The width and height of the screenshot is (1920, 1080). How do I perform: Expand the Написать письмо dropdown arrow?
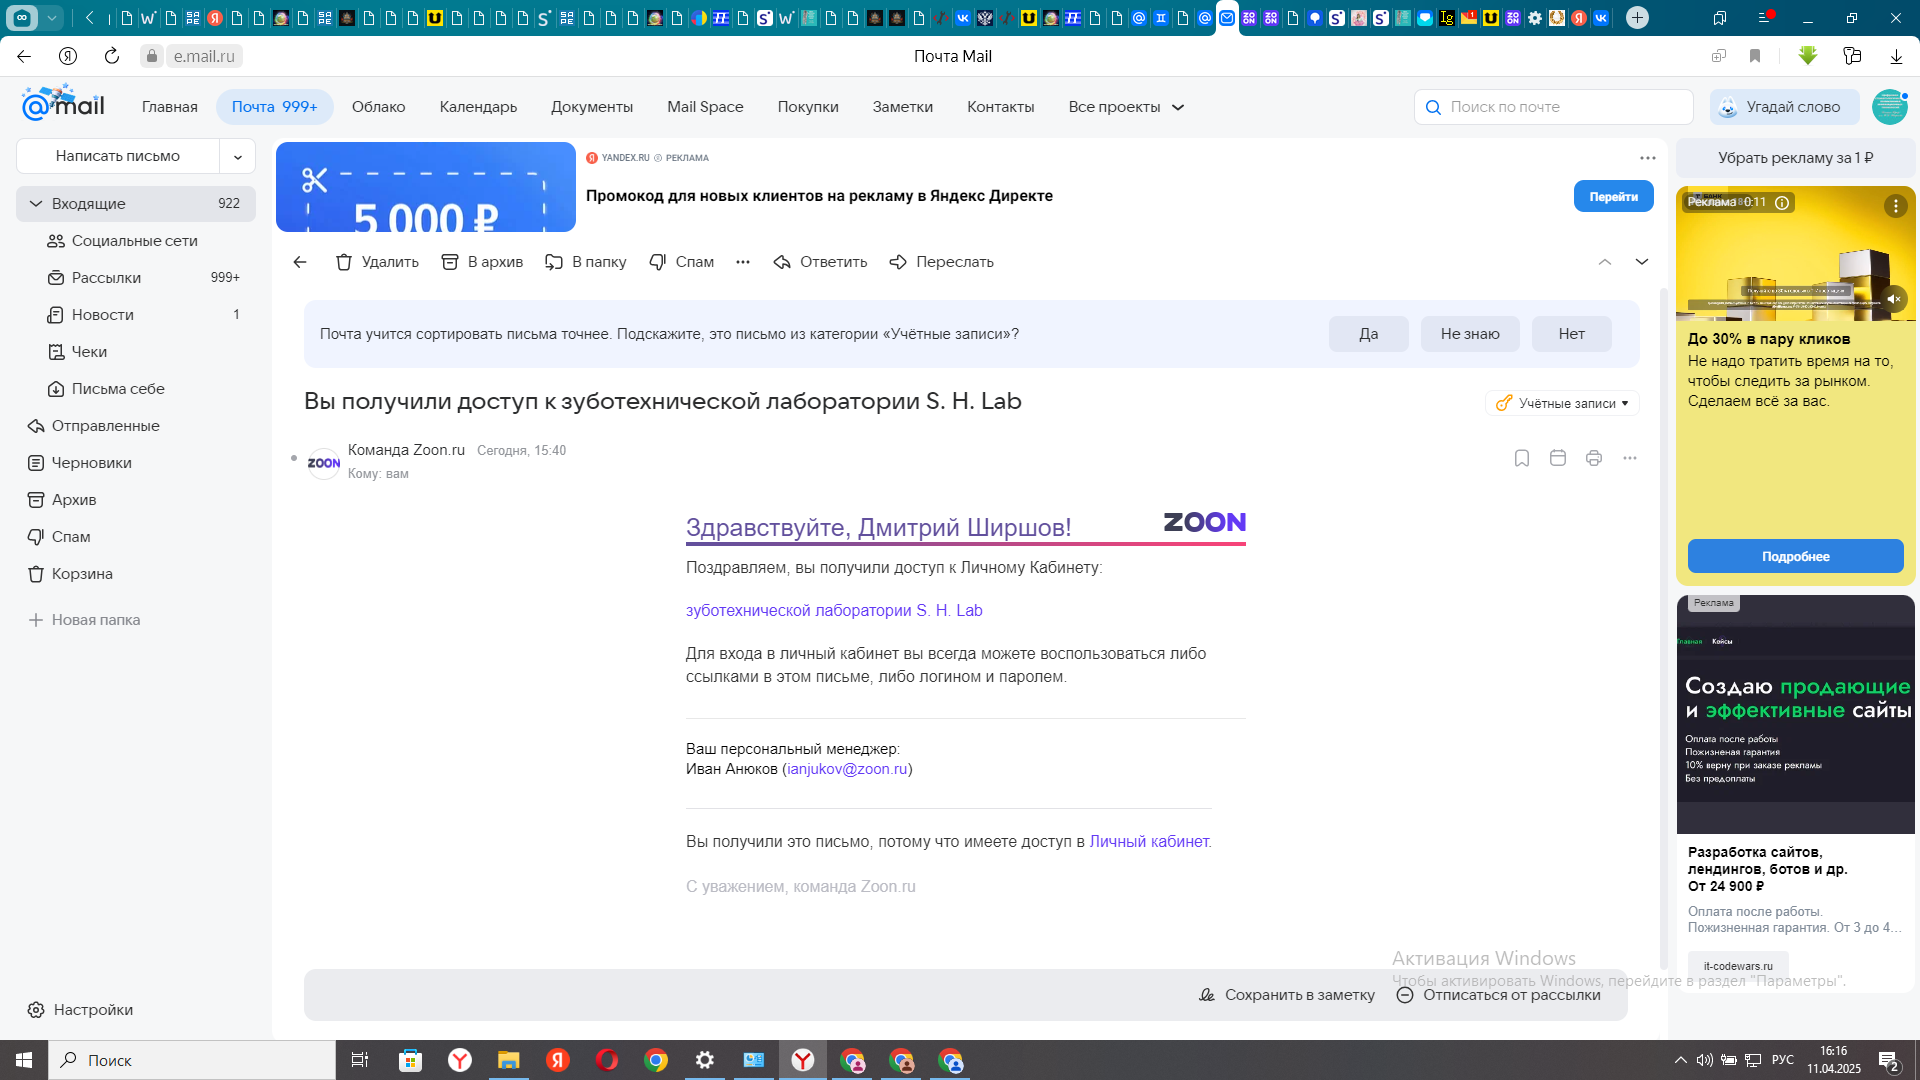pyautogui.click(x=238, y=156)
